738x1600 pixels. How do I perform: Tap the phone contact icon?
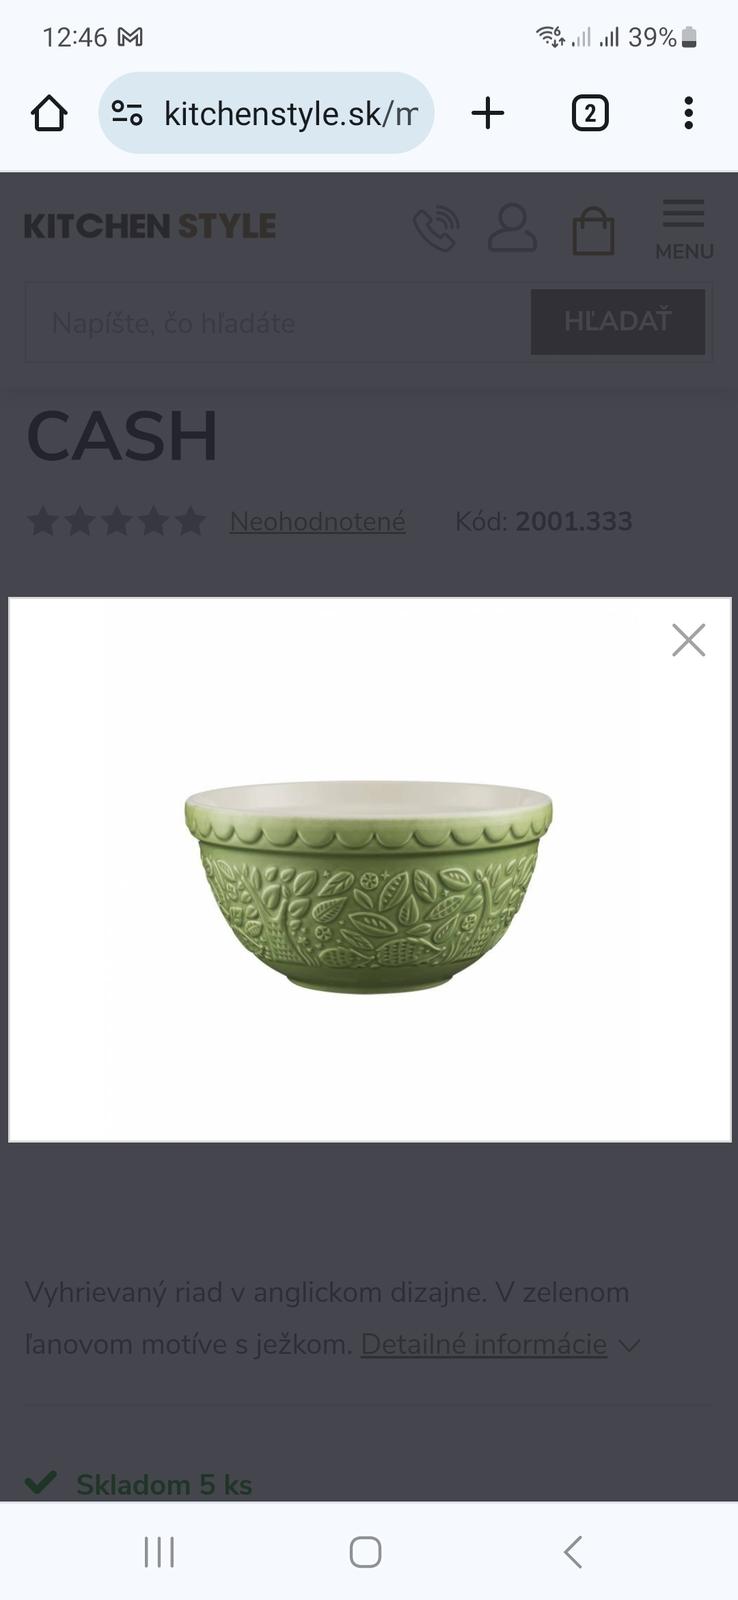[436, 229]
